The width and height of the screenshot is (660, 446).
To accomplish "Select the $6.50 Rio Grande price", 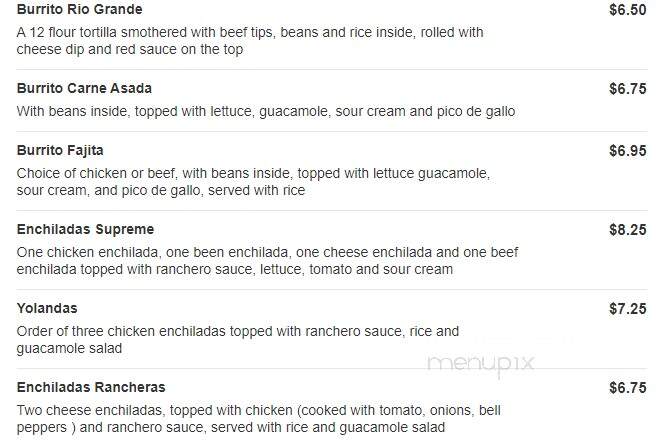I will tap(628, 10).
